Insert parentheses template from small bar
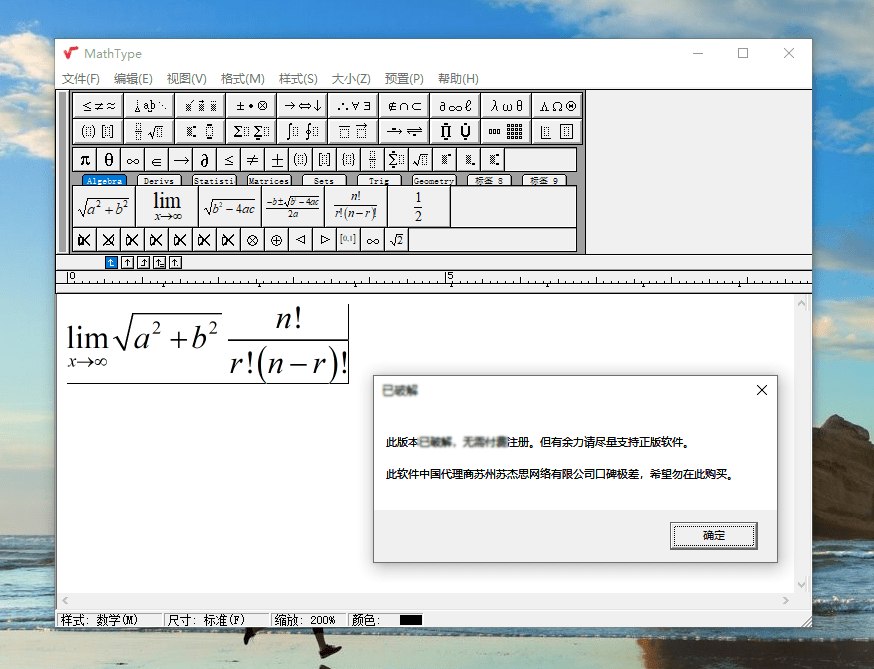 pos(300,161)
